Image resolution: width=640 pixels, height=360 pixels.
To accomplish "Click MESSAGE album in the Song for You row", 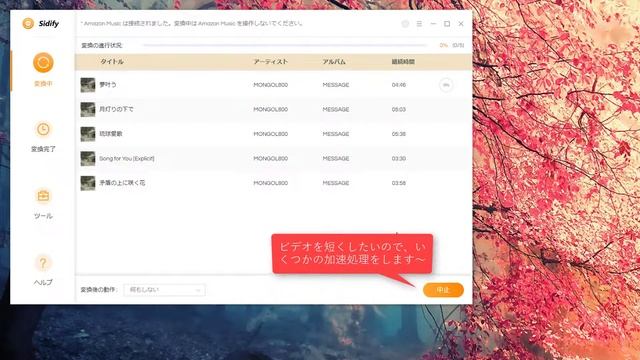I will pos(336,158).
